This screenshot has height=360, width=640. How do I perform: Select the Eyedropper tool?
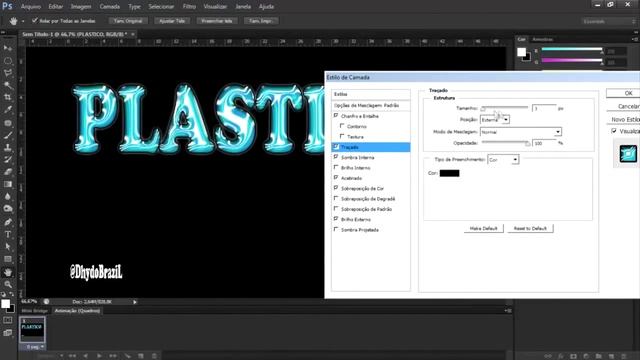(8, 110)
